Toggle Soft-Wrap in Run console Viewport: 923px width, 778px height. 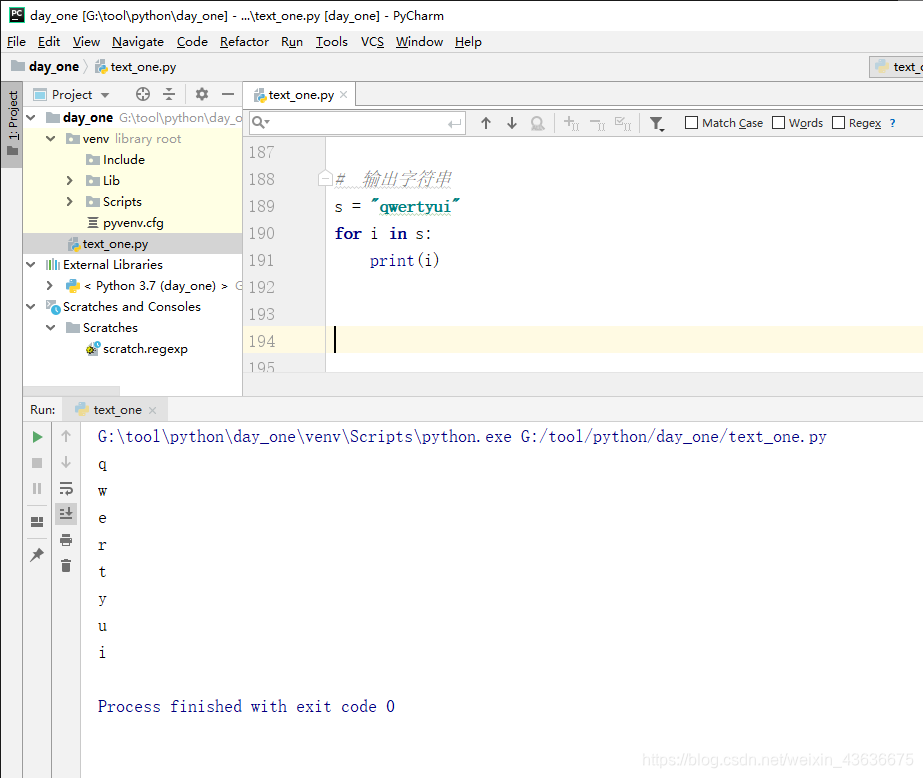(x=66, y=488)
